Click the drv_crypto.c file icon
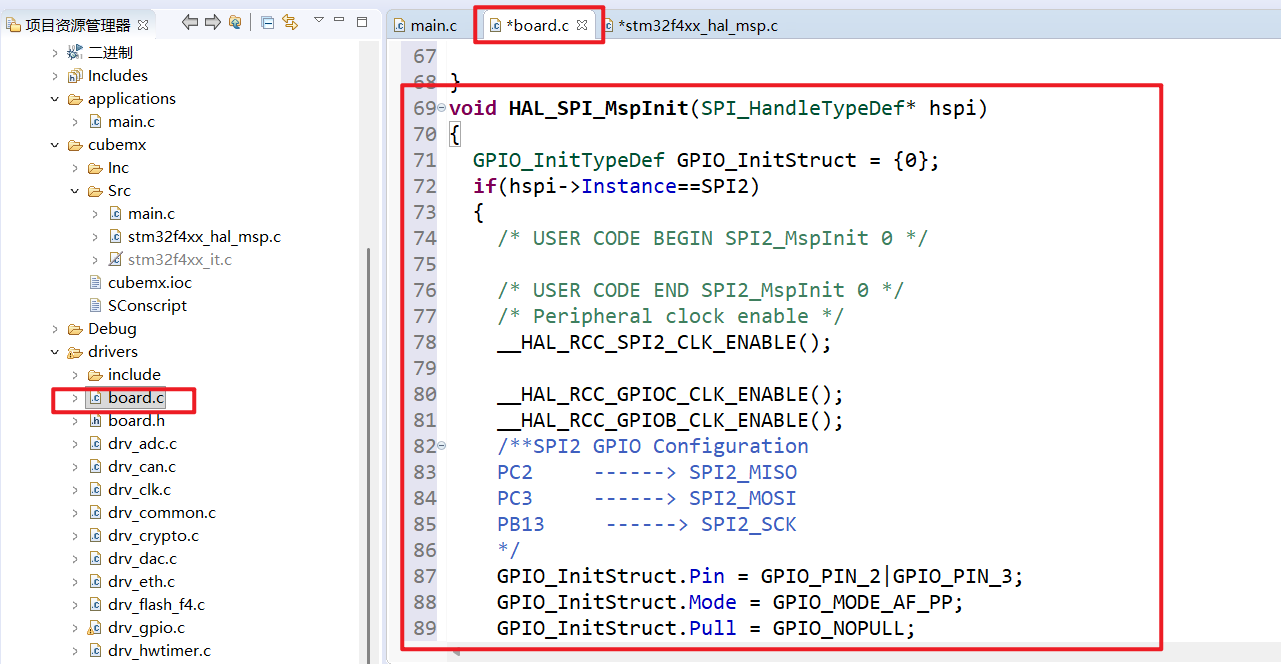 pyautogui.click(x=95, y=536)
